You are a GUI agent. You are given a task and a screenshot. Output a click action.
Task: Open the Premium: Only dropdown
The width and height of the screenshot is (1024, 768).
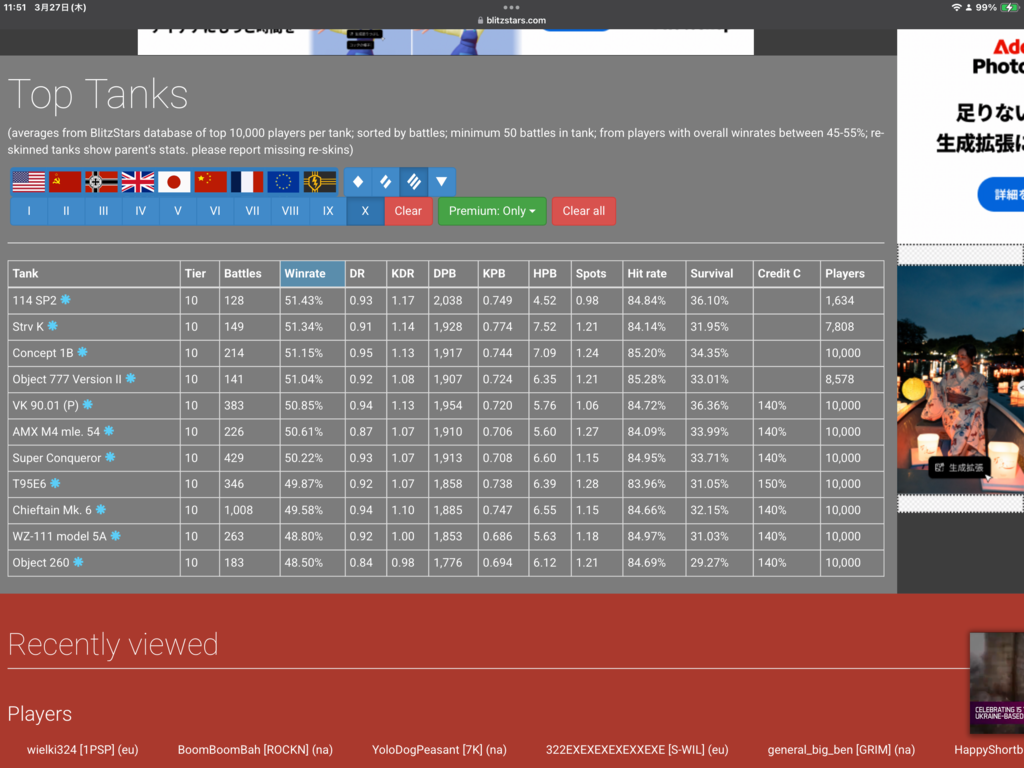[x=492, y=211]
